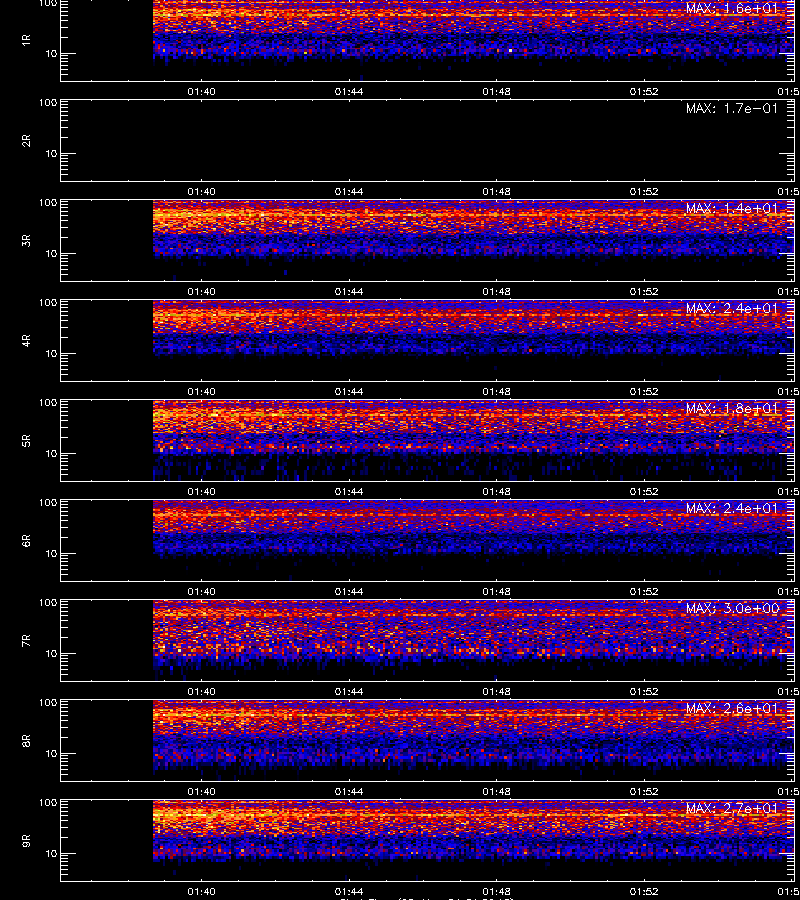Click the 8R panel axis label
The width and height of the screenshot is (800, 900).
coord(26,740)
